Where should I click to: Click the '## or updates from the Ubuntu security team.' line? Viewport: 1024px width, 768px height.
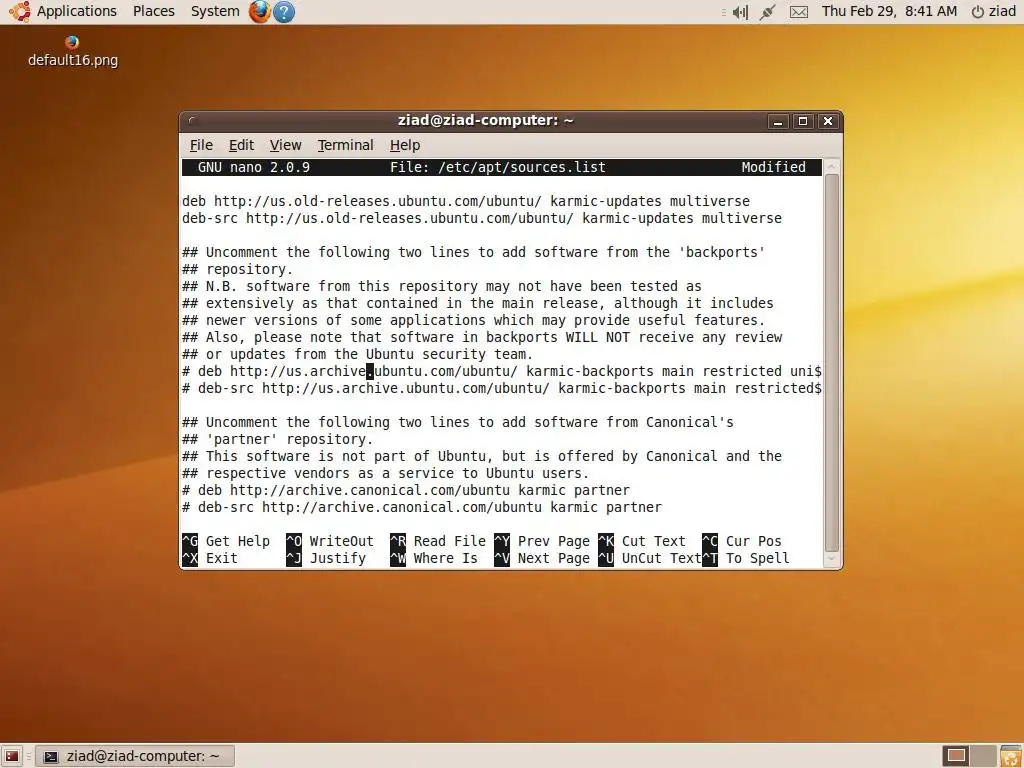point(358,354)
